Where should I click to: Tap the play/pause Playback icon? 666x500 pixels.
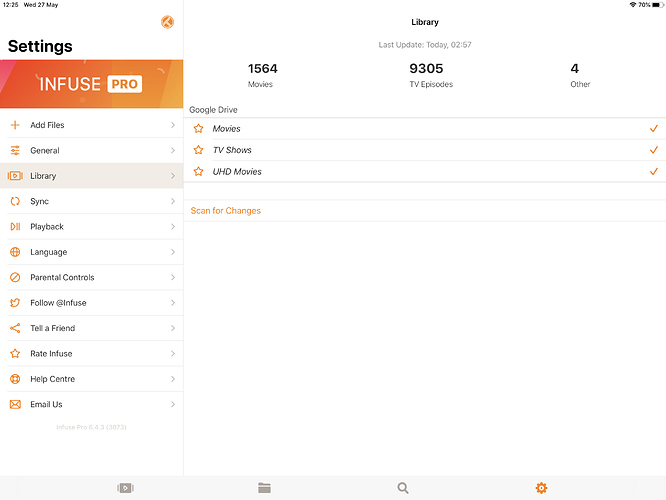coord(15,227)
